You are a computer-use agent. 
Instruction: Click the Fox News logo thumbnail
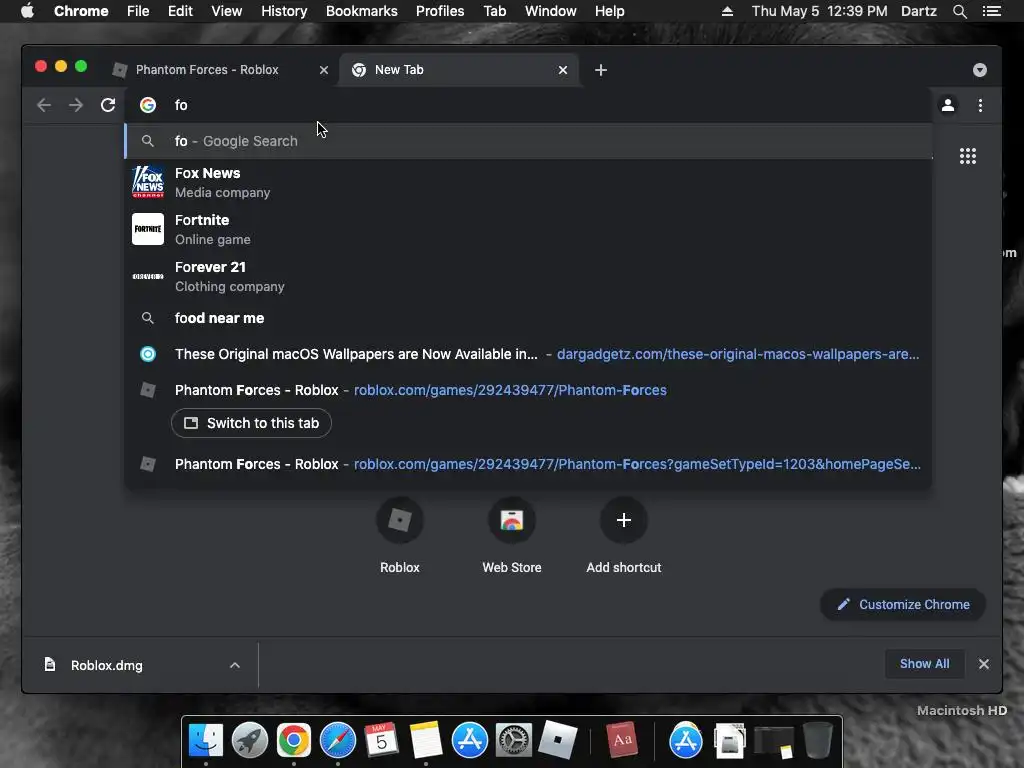[148, 182]
